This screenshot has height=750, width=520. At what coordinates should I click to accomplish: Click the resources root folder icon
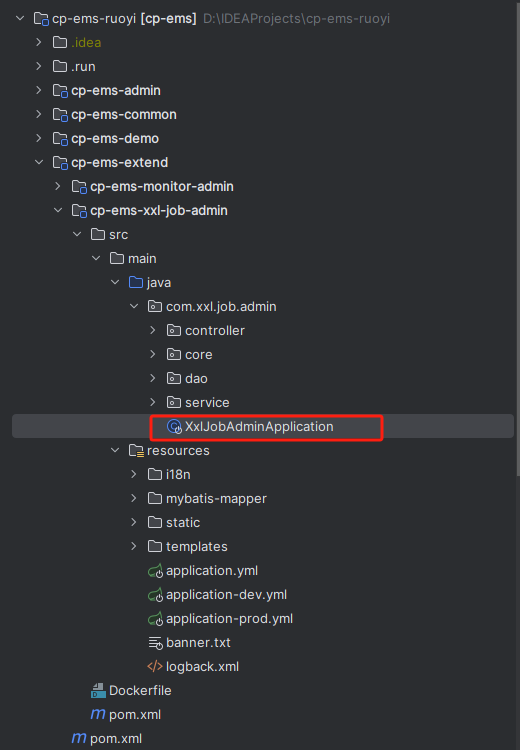tap(136, 451)
